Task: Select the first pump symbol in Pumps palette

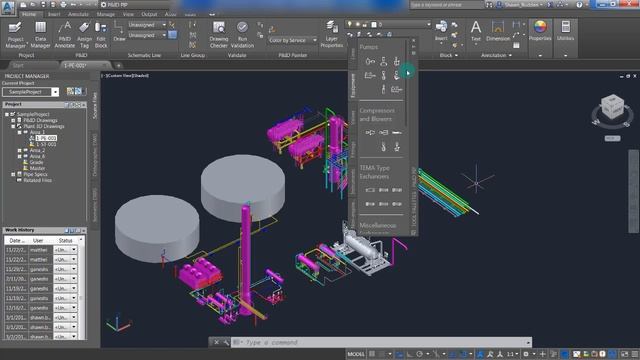Action: pyautogui.click(x=370, y=62)
